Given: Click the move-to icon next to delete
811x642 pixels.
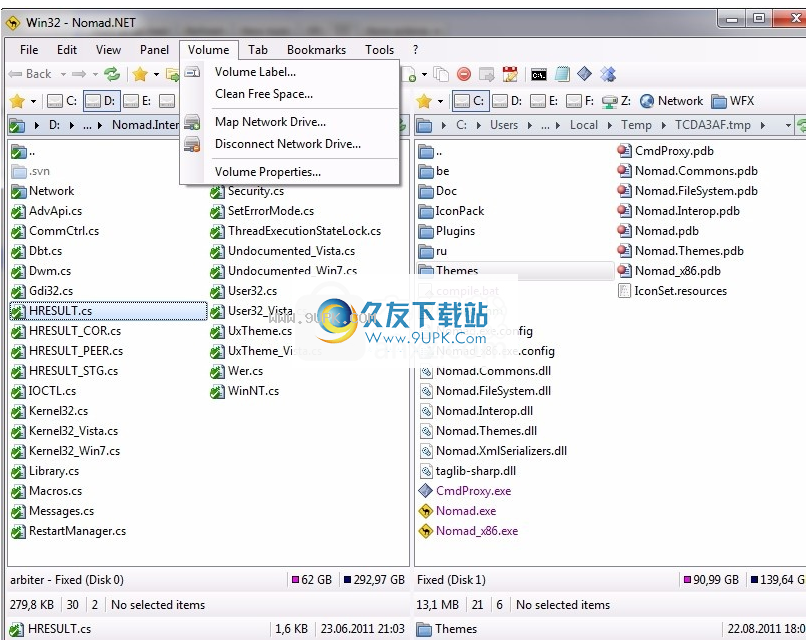Looking at the screenshot, I should (487, 74).
